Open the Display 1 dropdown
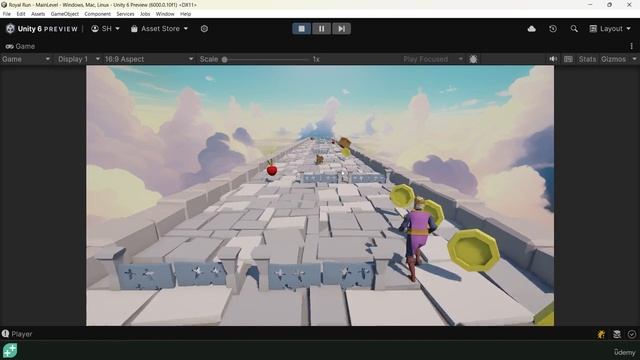This screenshot has height=360, width=640. [79, 59]
